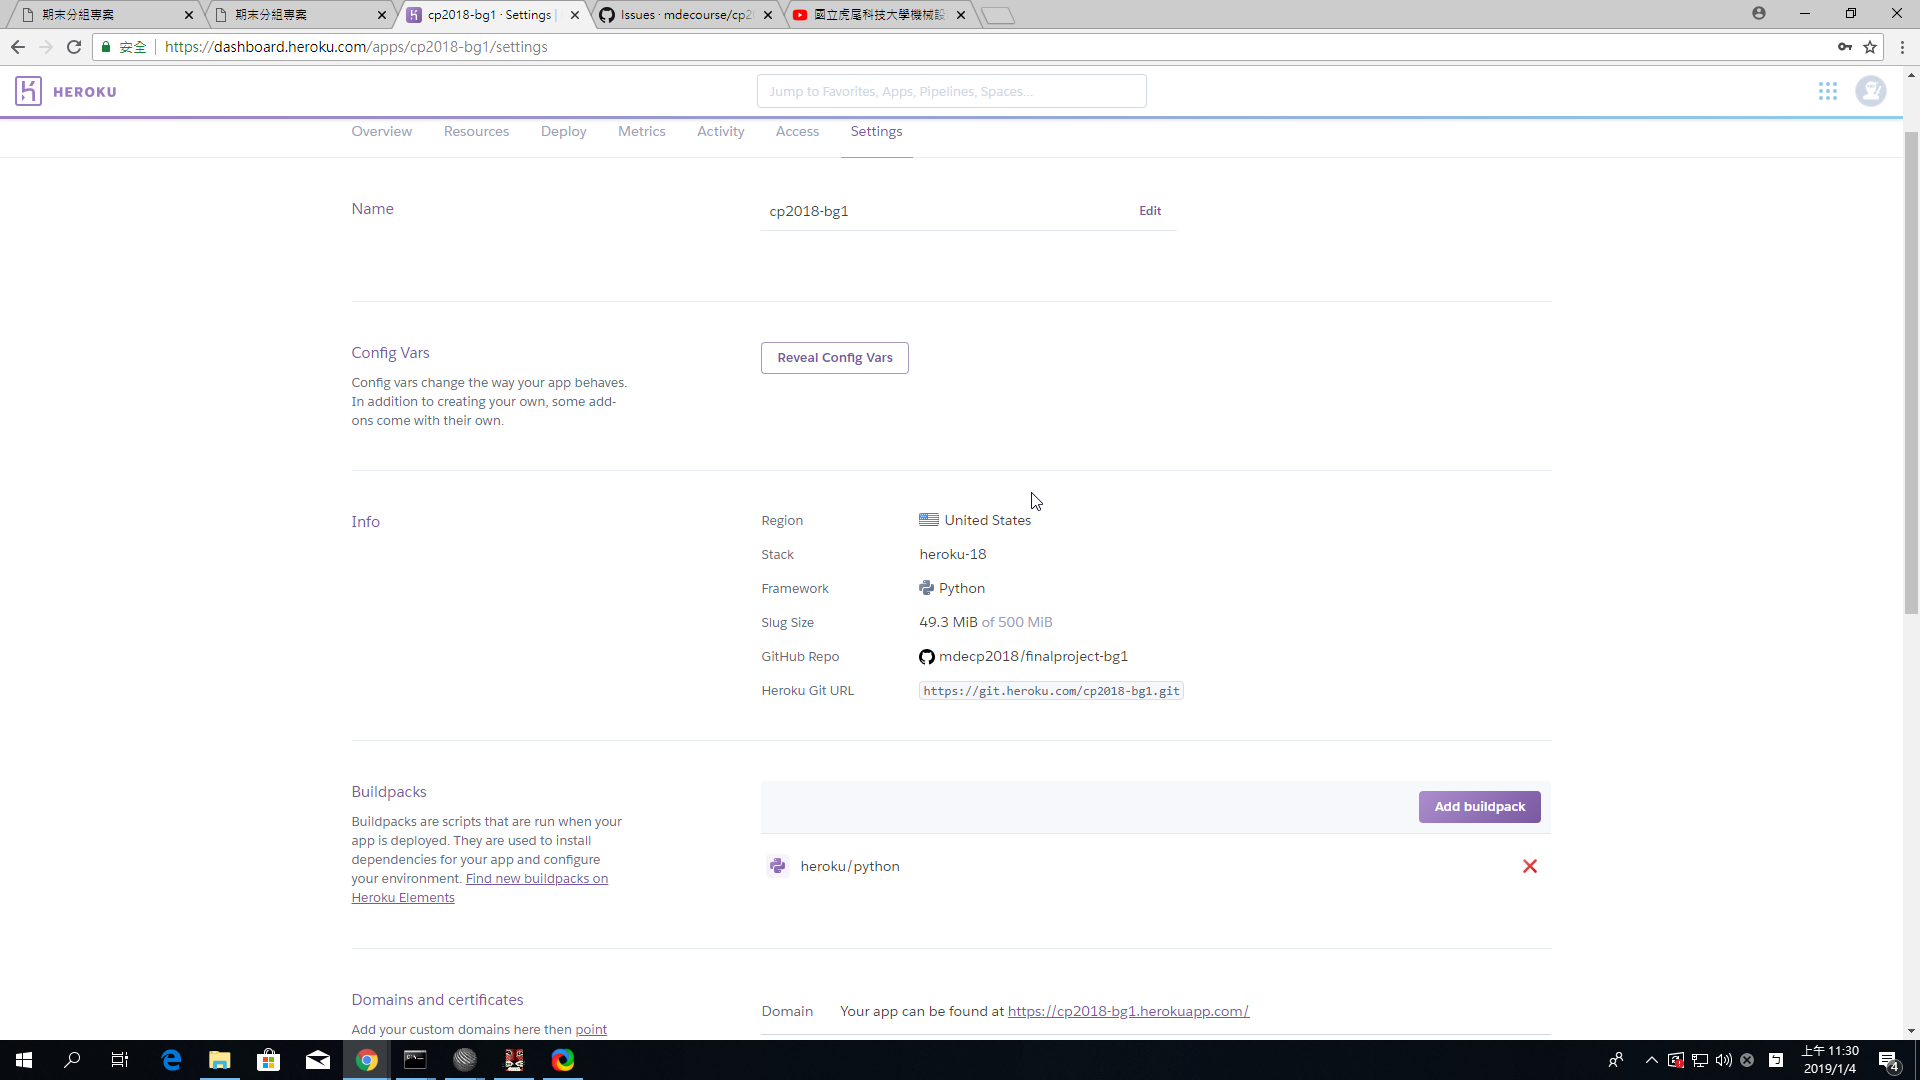Click the Python framework icon
This screenshot has width=1920, height=1080.
[927, 588]
